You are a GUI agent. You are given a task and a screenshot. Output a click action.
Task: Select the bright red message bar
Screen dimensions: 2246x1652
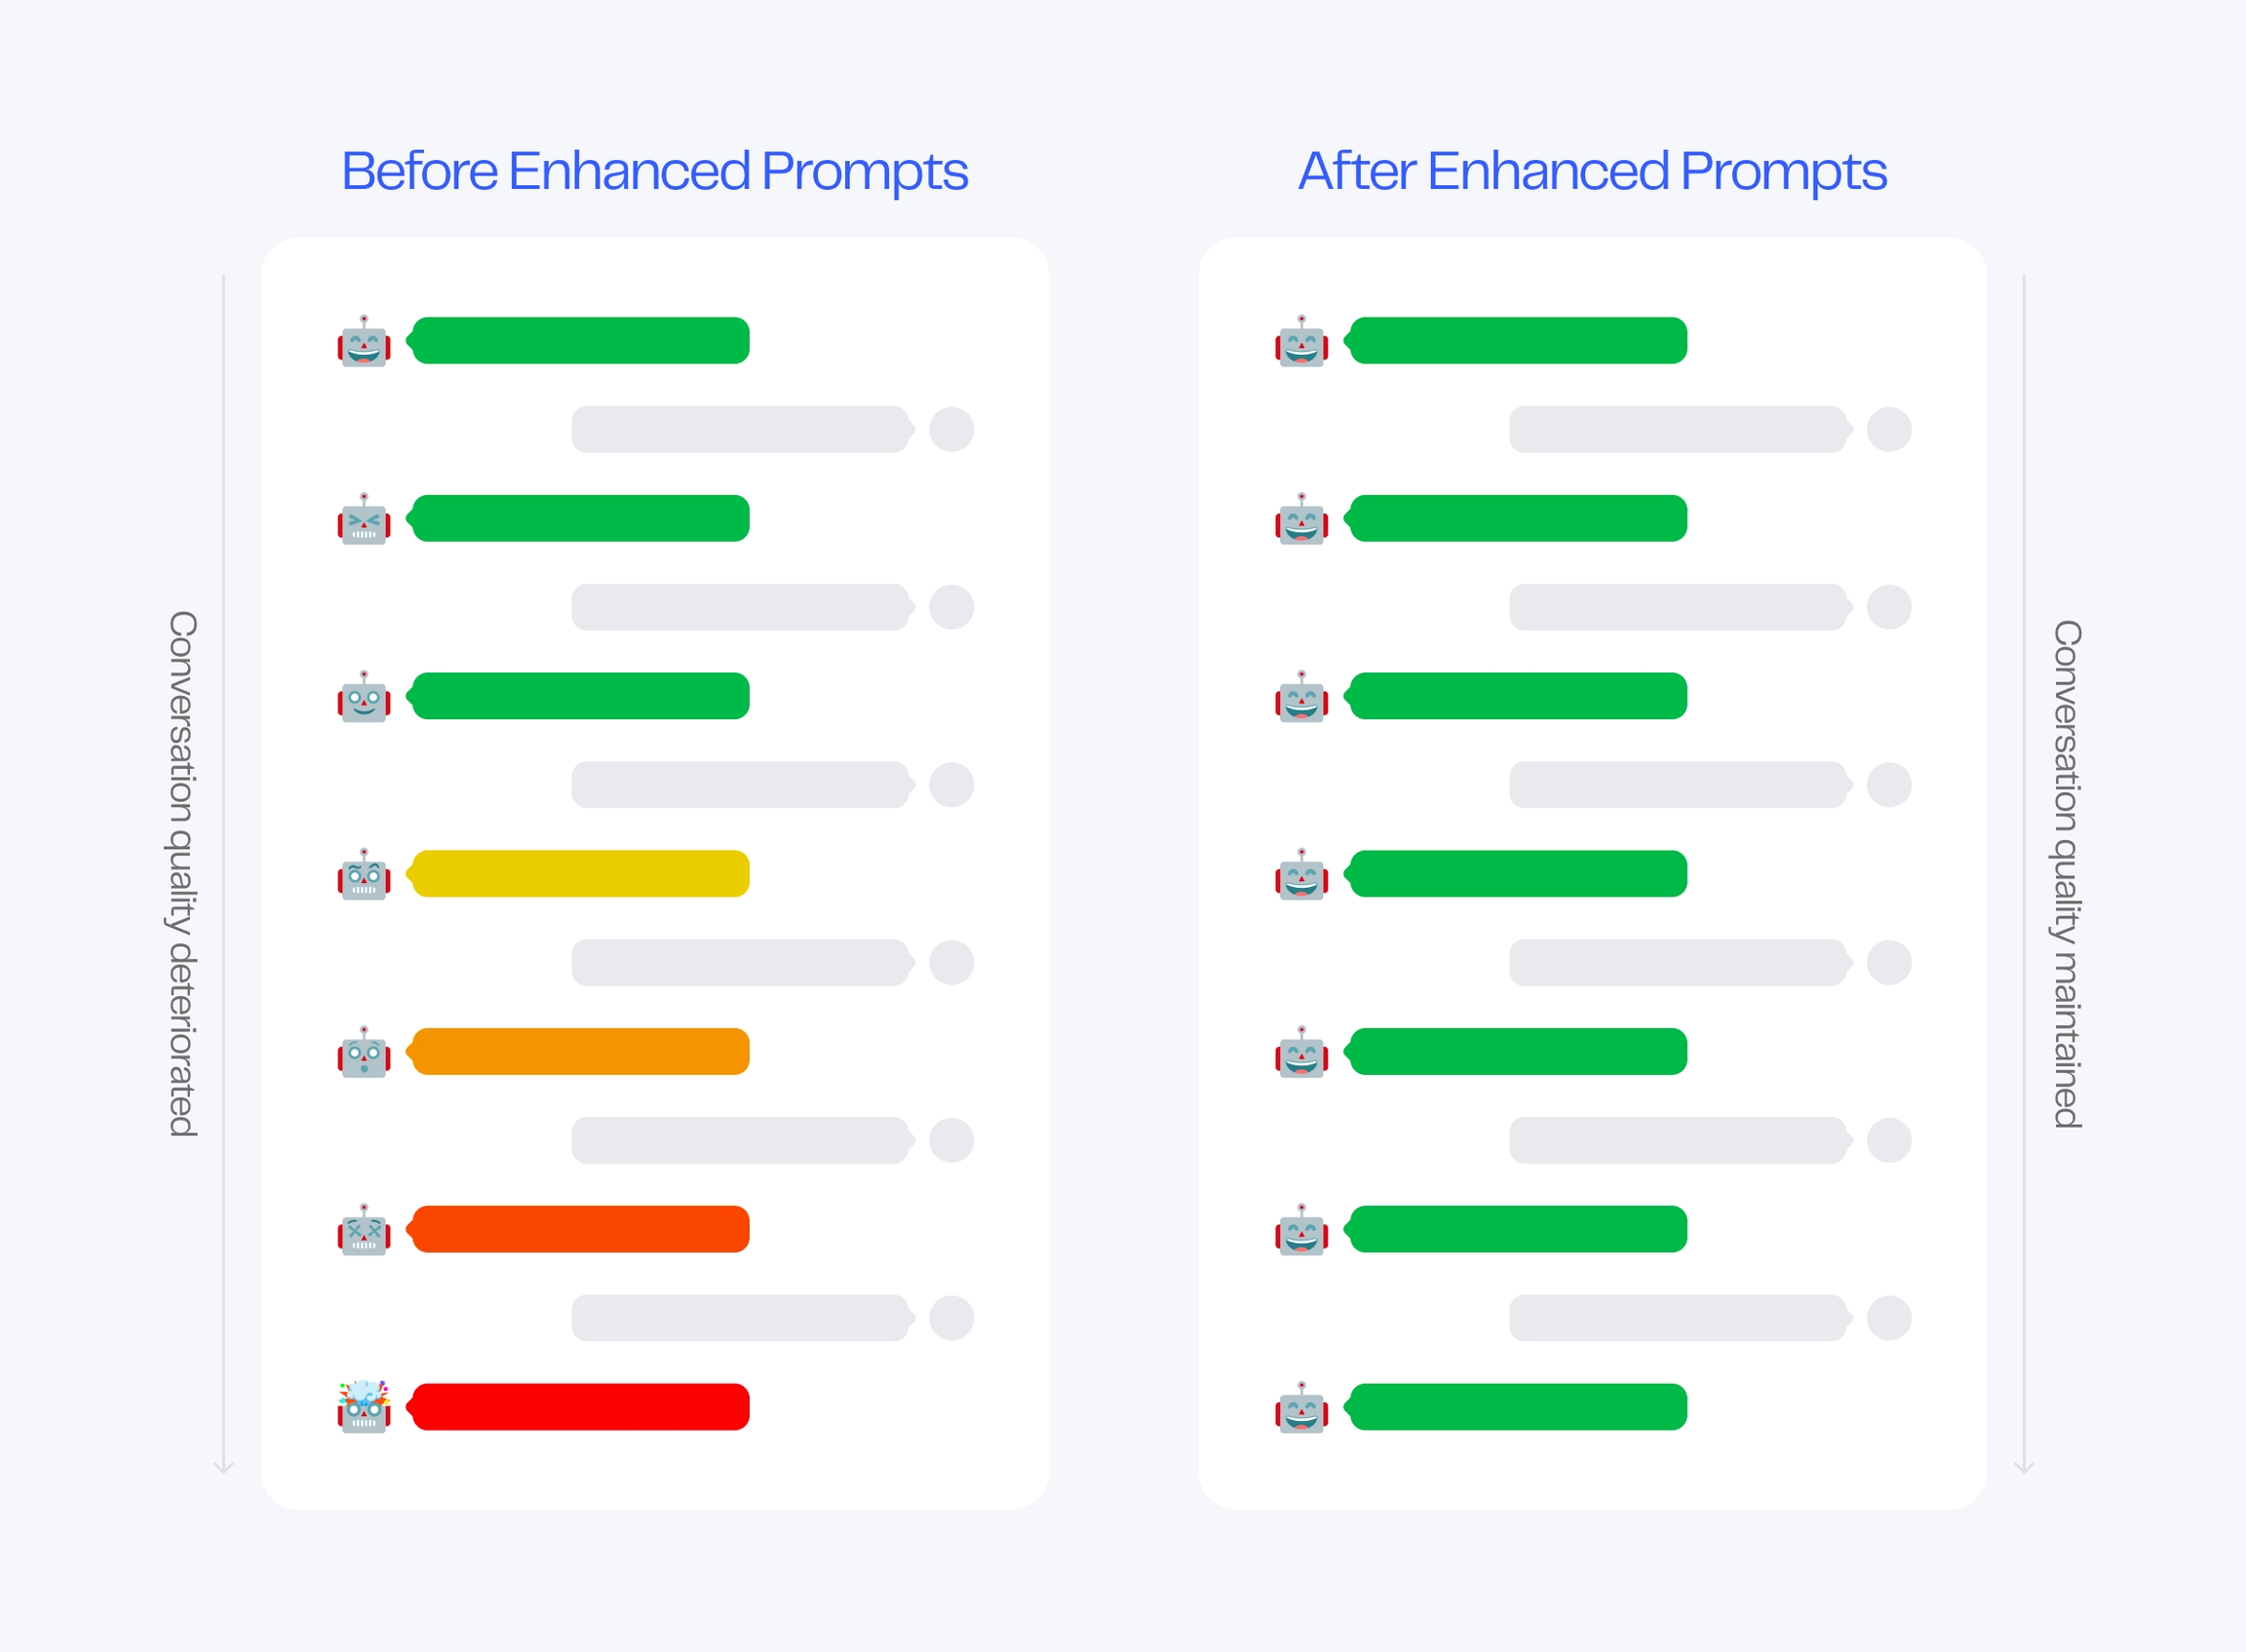coord(580,1407)
